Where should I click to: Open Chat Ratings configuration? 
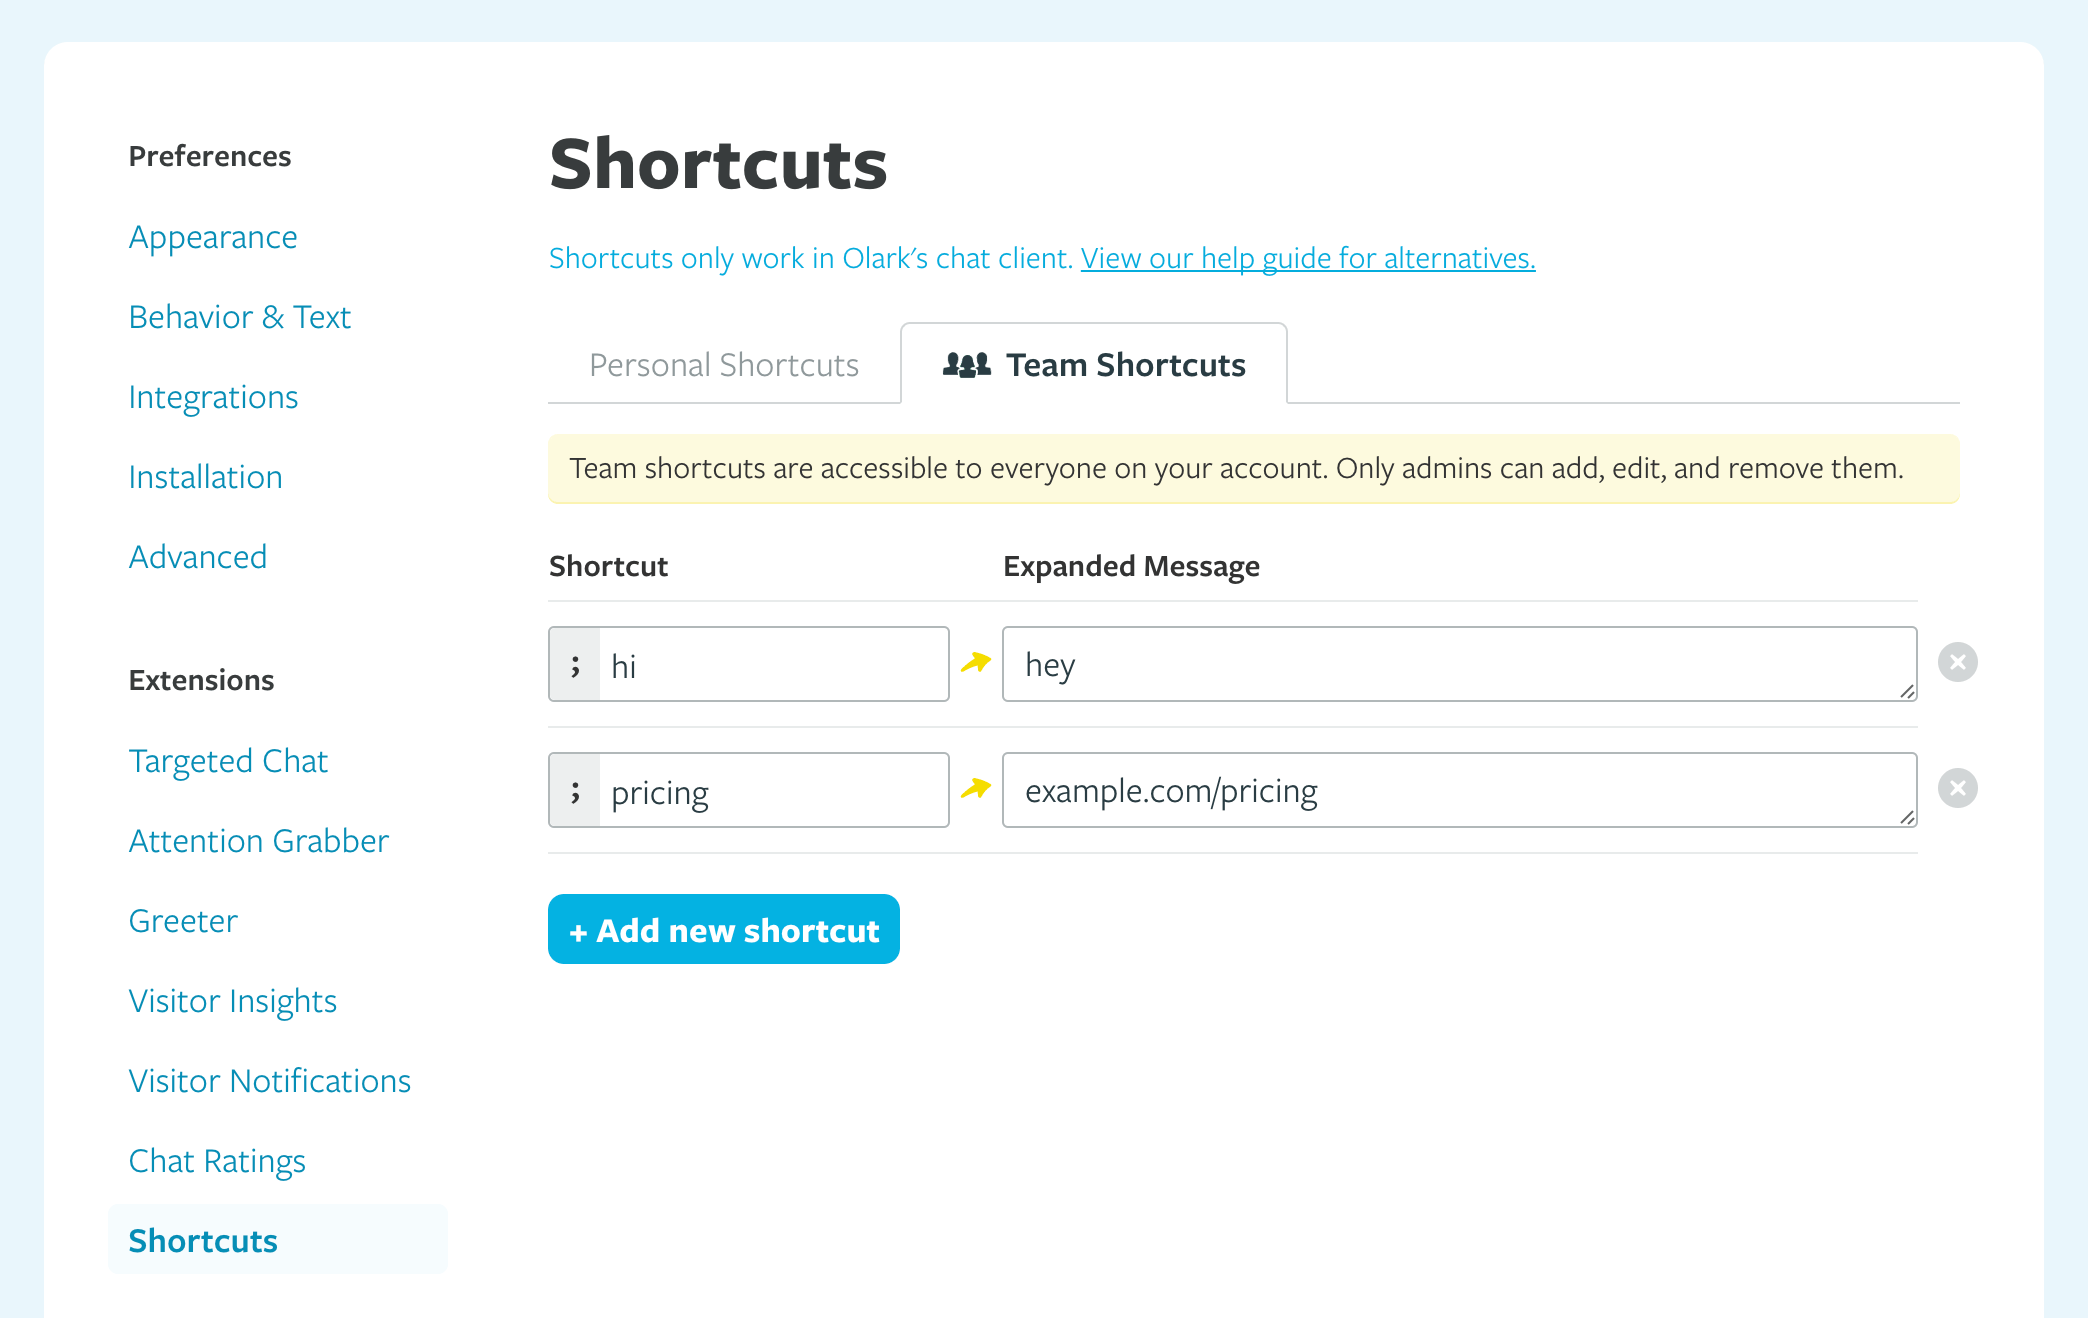pos(217,1161)
